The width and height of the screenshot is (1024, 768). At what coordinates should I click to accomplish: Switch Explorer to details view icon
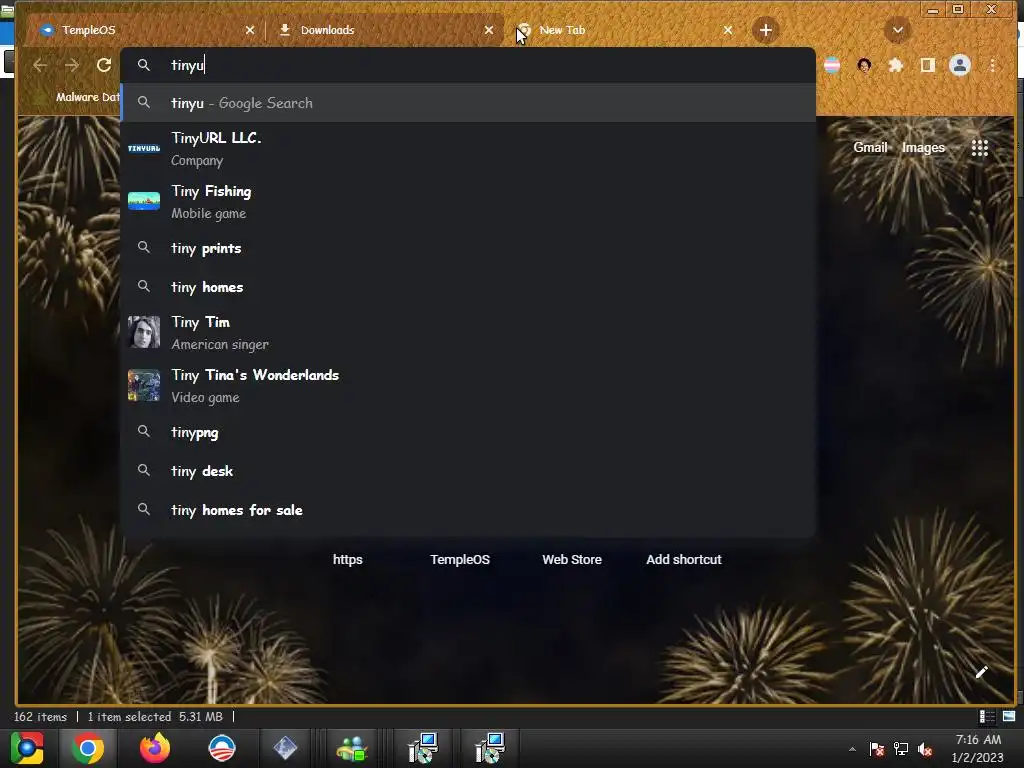click(987, 717)
